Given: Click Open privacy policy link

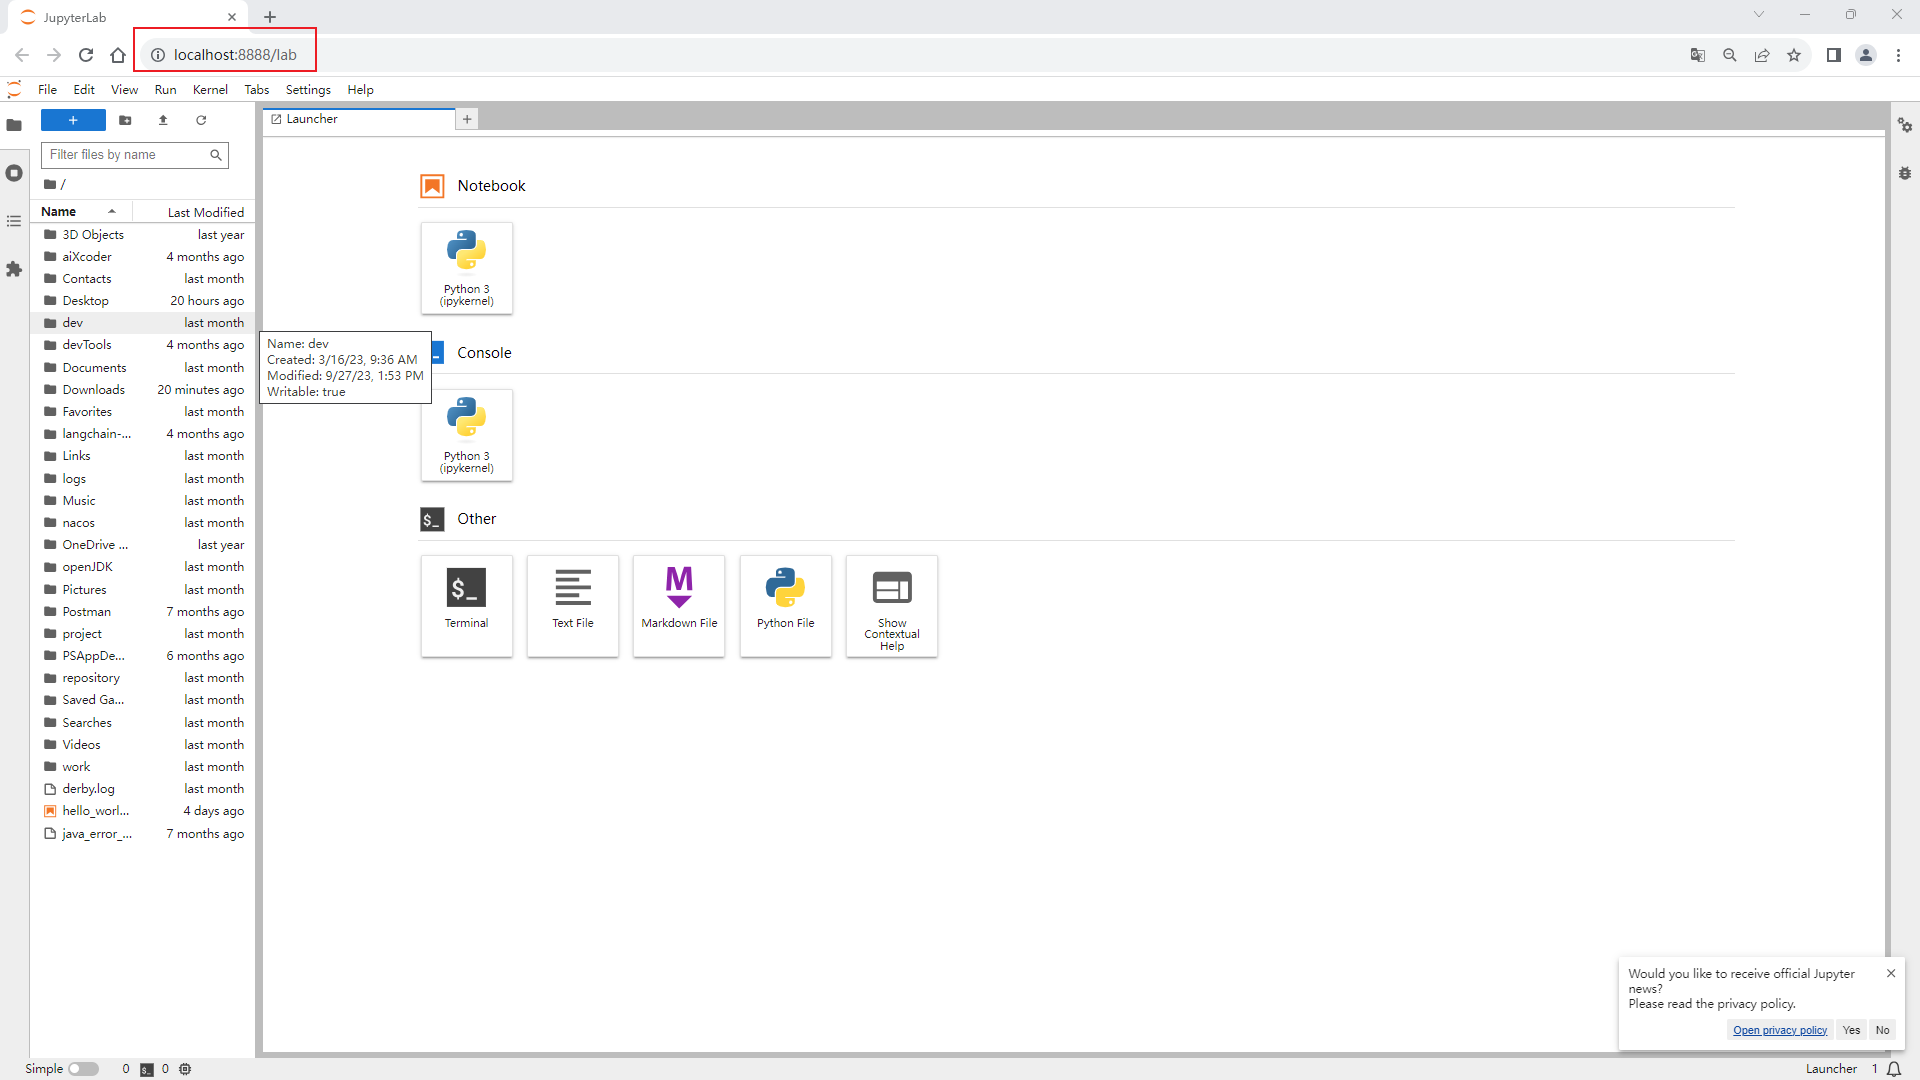Looking at the screenshot, I should click(x=1780, y=1030).
